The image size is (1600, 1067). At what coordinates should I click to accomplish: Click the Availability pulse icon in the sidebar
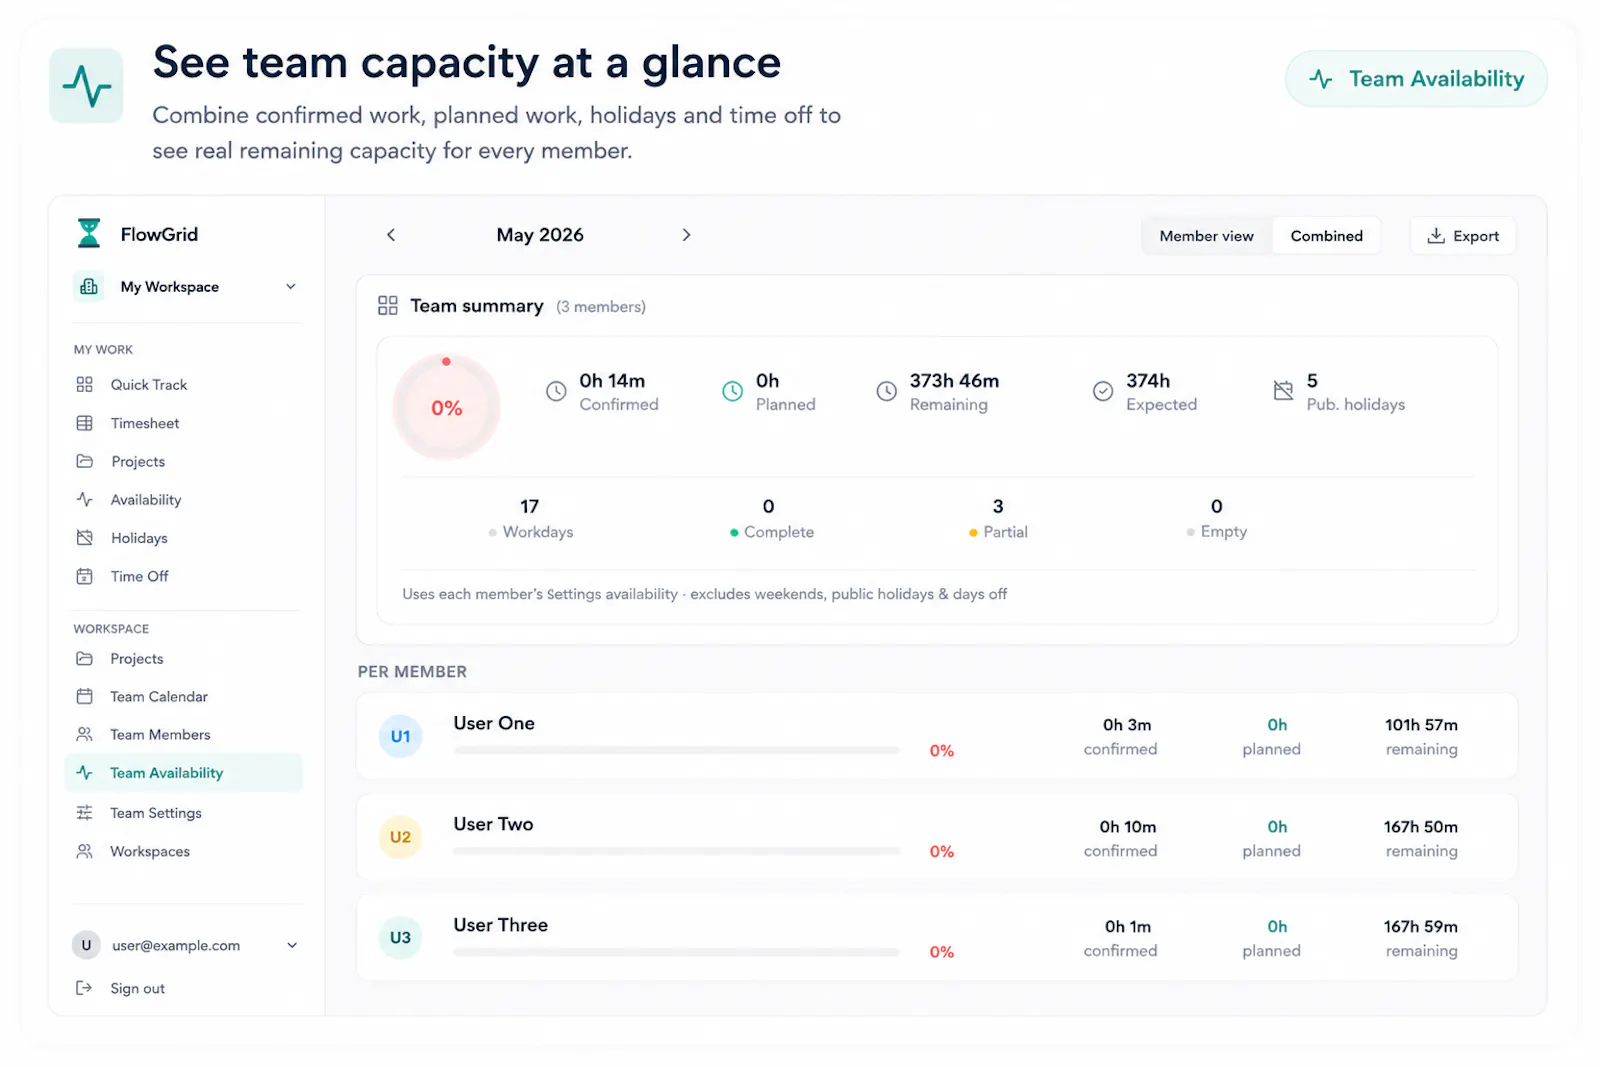coord(85,499)
